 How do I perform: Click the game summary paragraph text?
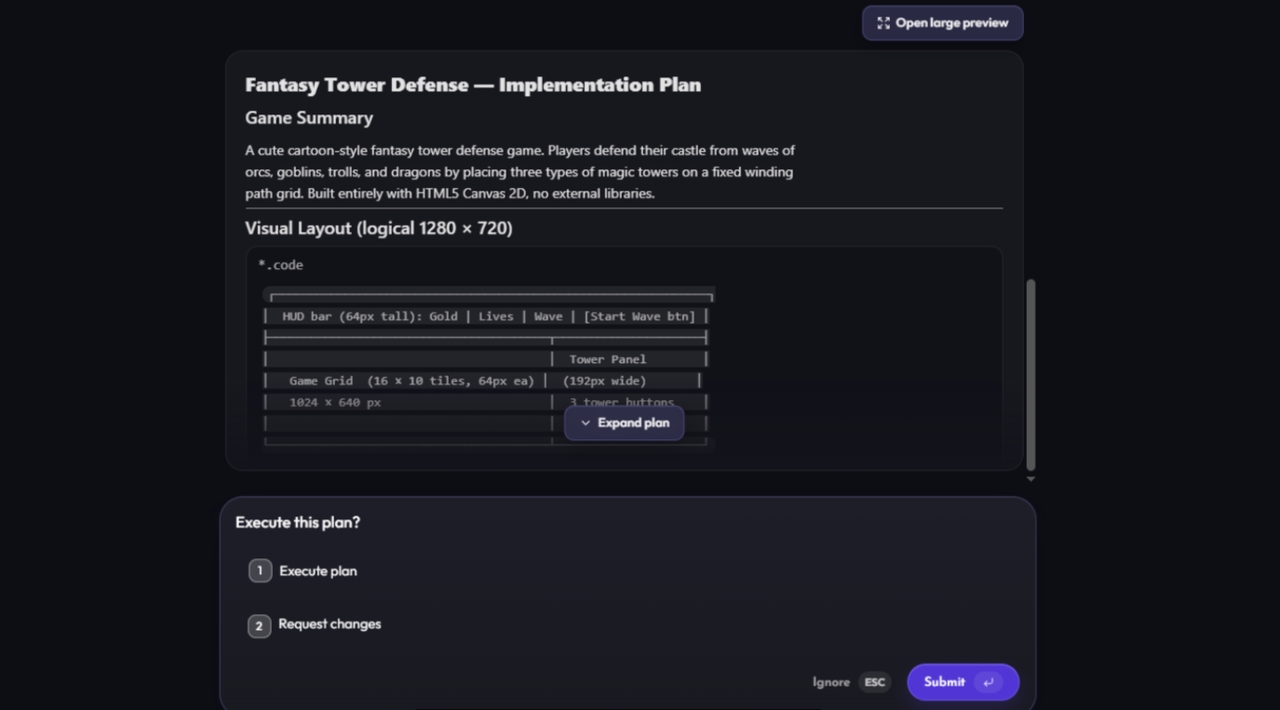pyautogui.click(x=520, y=172)
